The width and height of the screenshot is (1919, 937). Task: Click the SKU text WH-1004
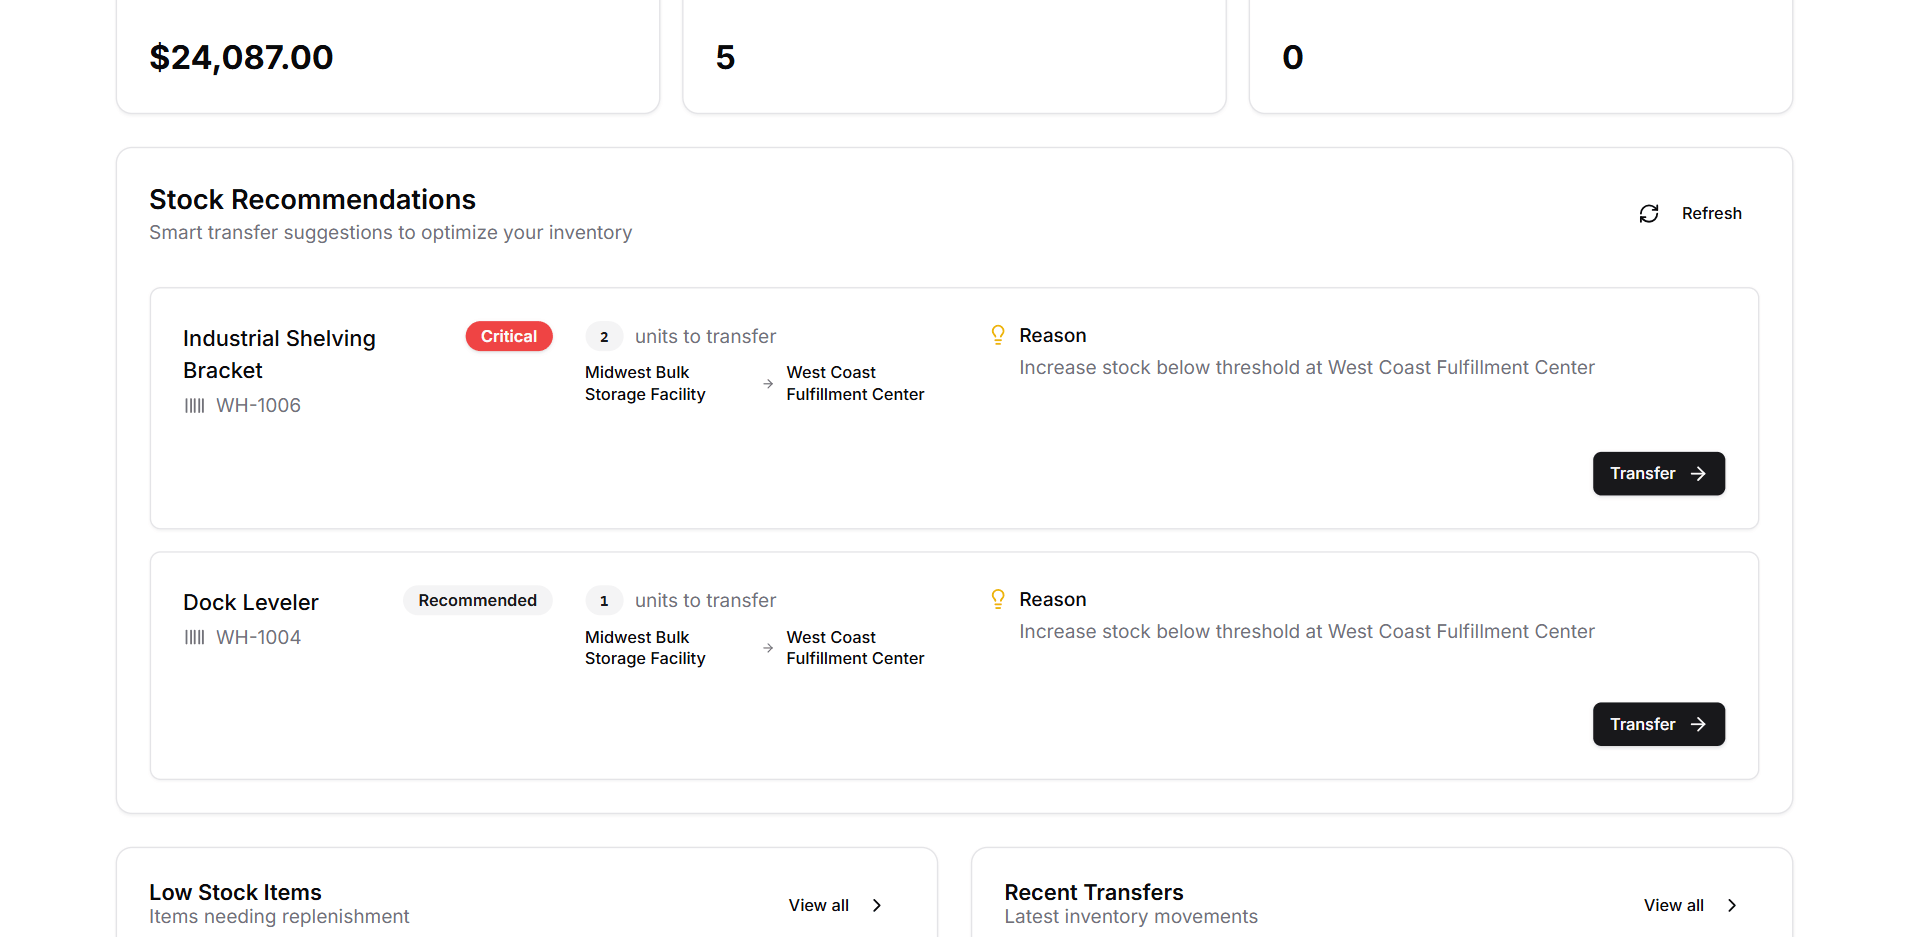[258, 637]
